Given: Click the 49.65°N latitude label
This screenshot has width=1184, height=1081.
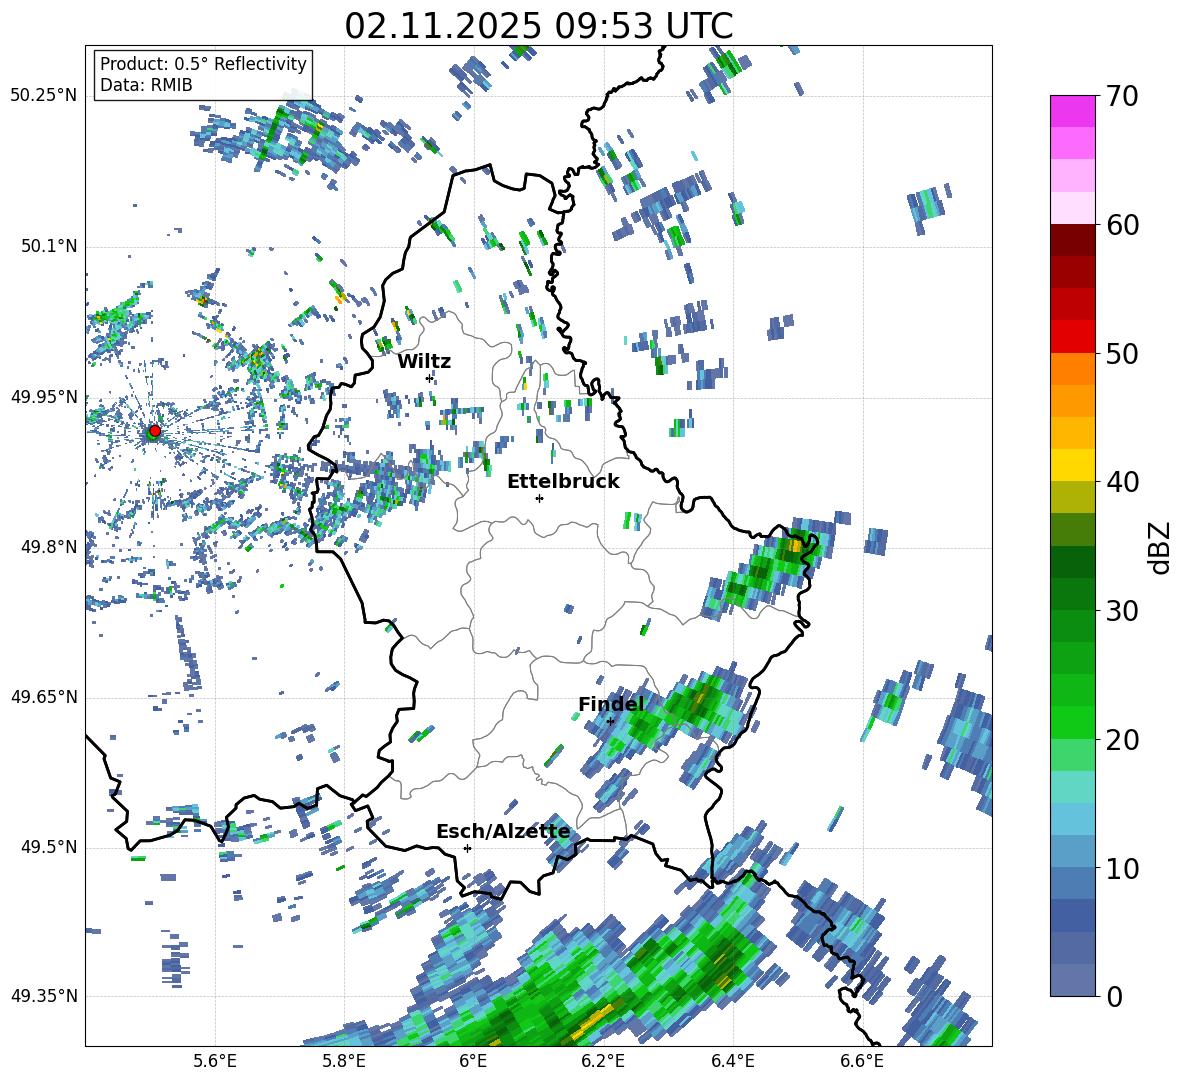Looking at the screenshot, I should pyautogui.click(x=44, y=696).
